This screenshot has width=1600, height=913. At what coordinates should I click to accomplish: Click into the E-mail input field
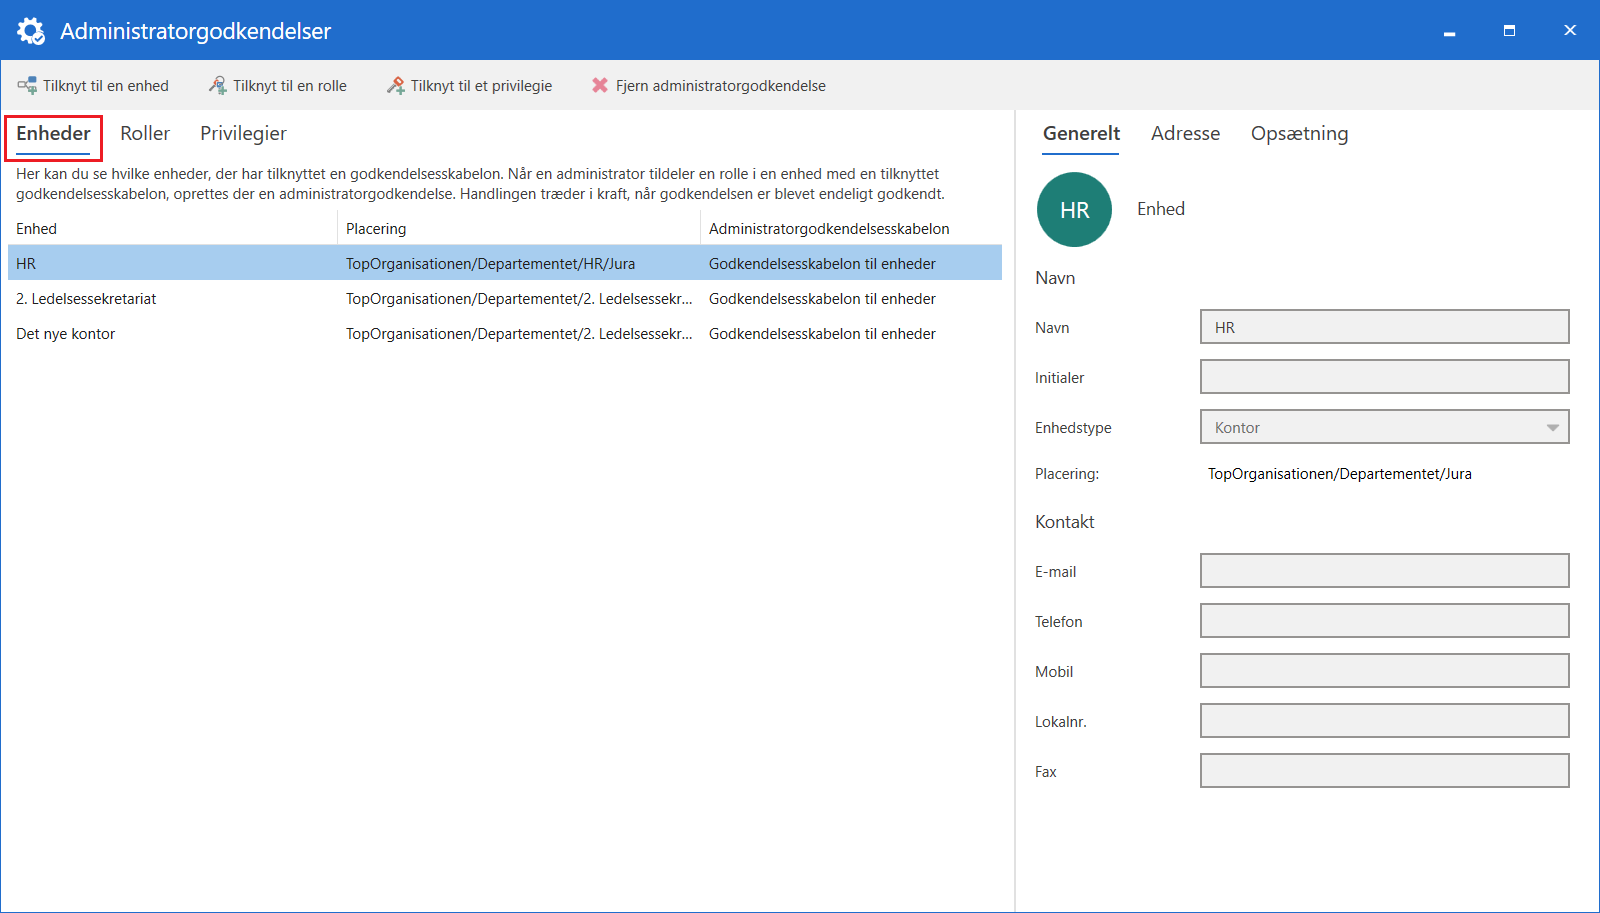[x=1384, y=571]
